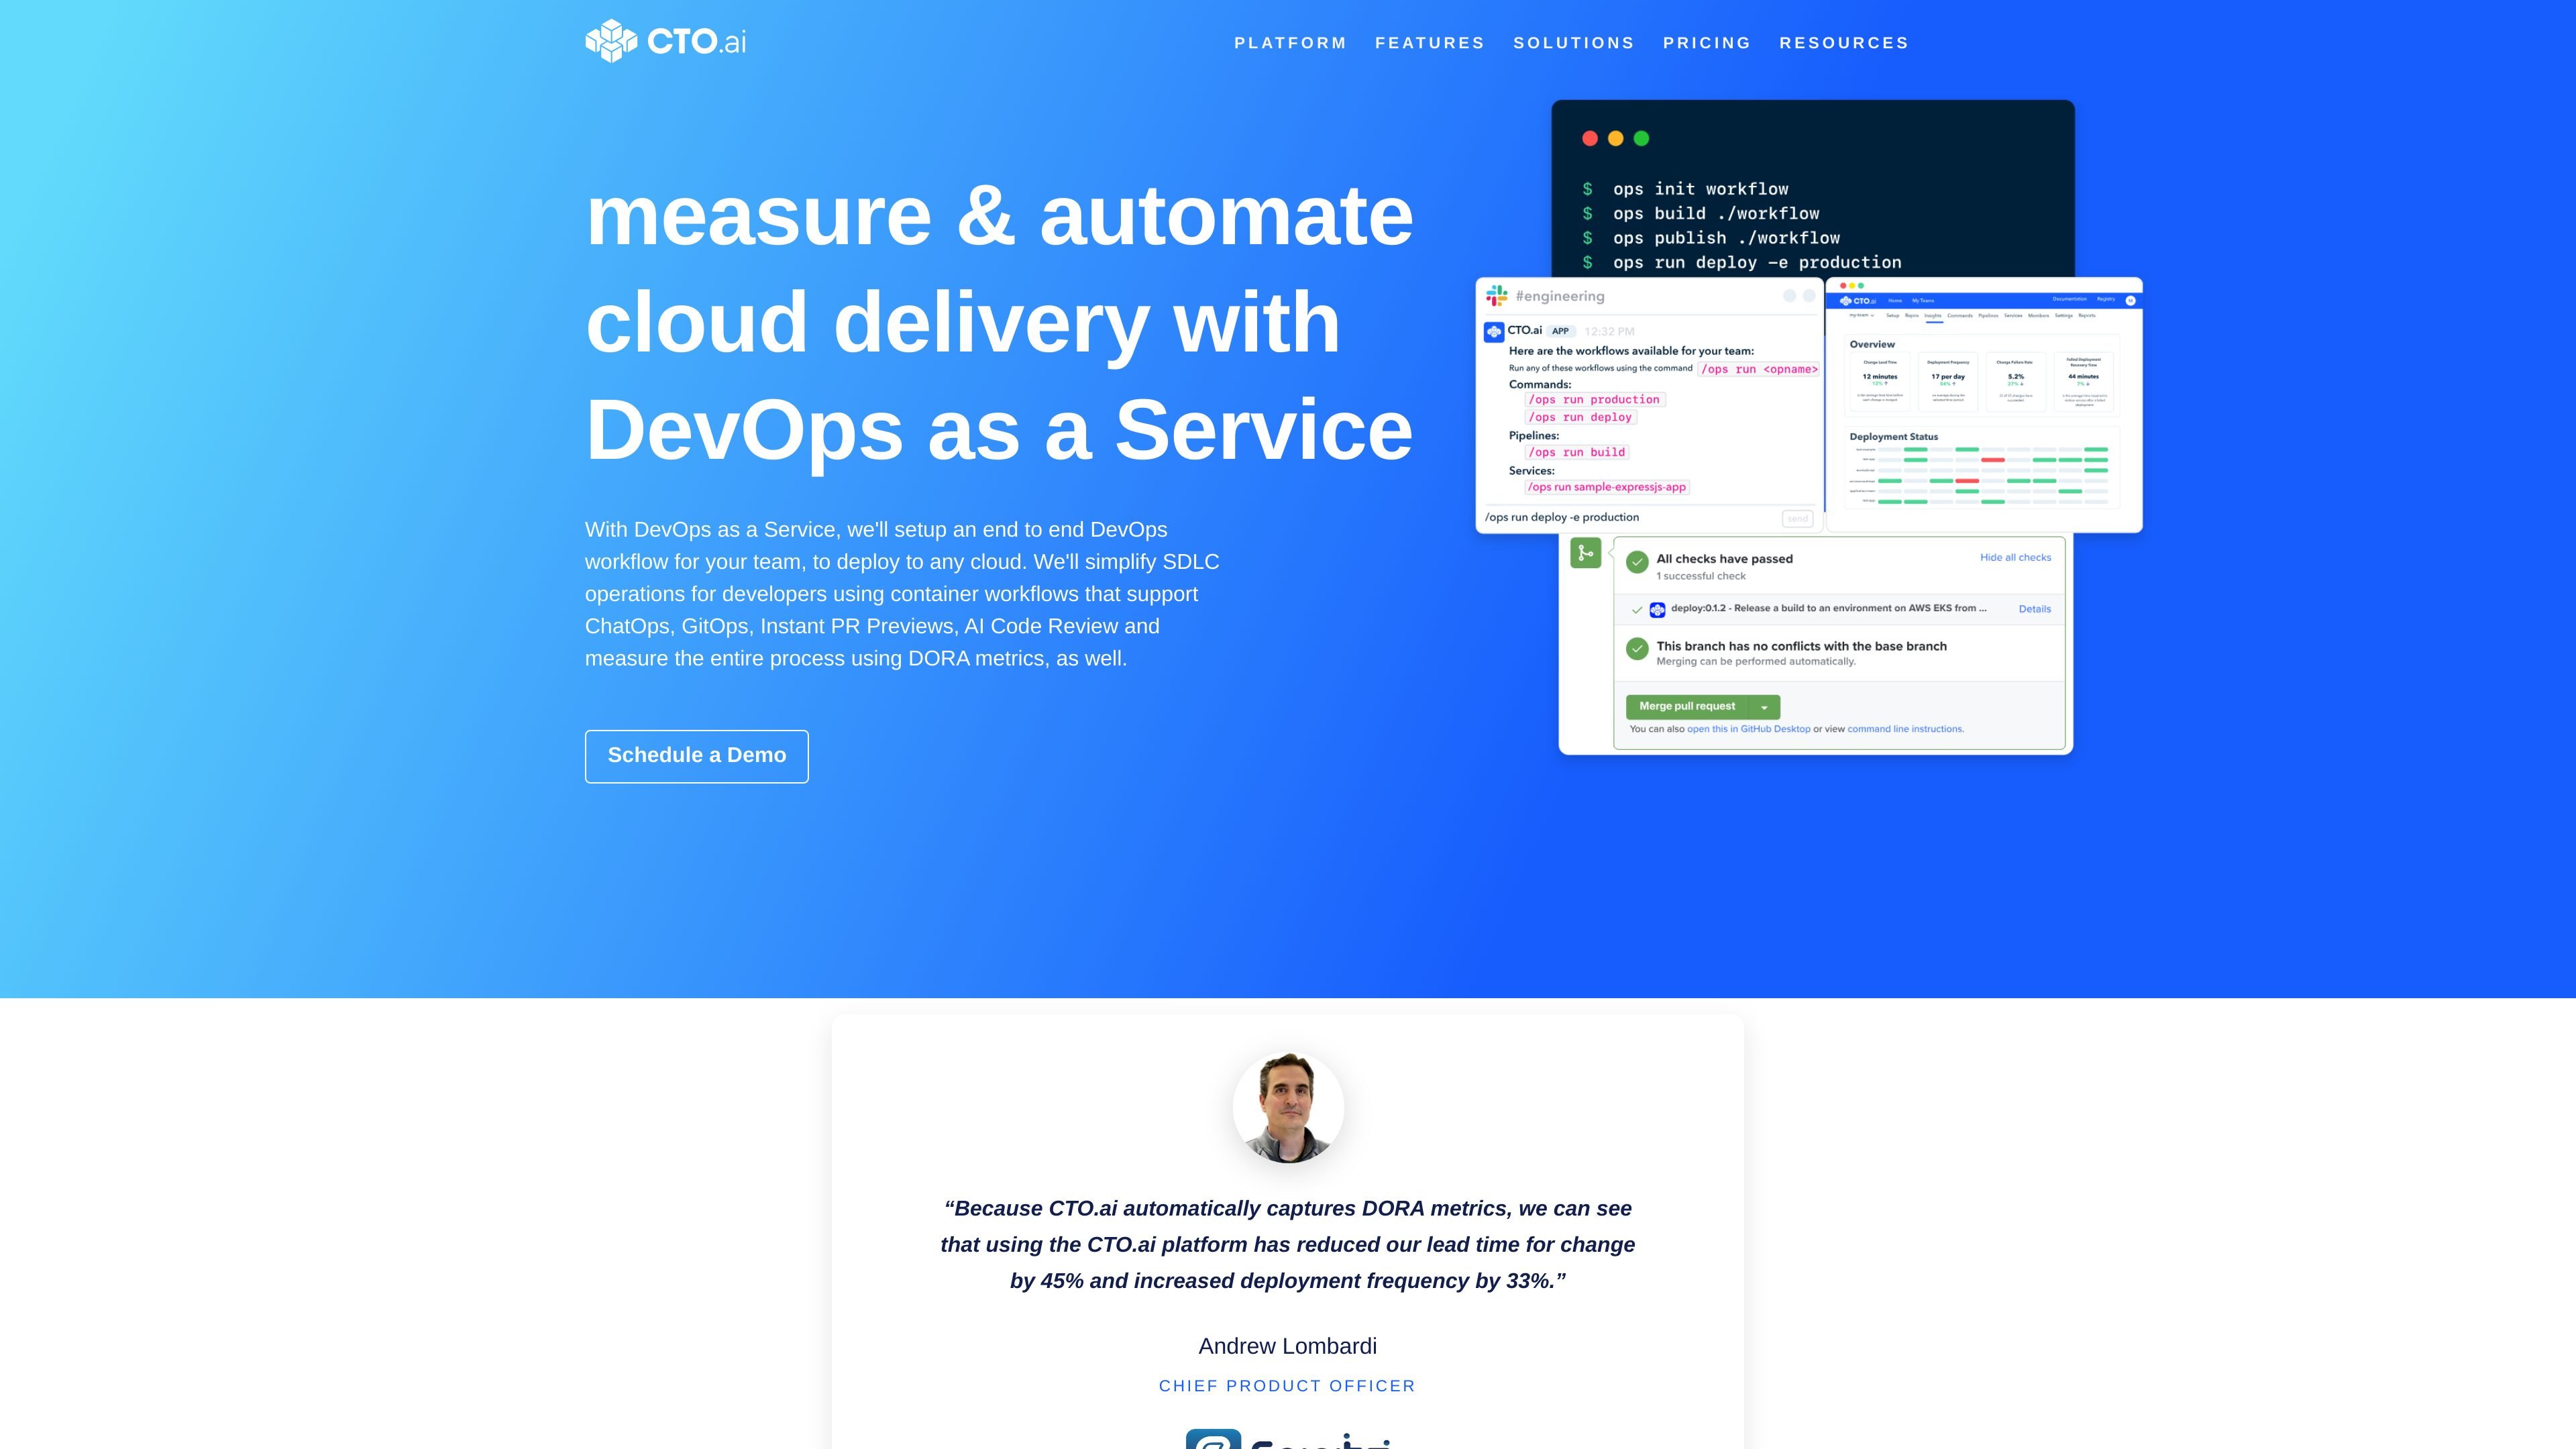This screenshot has height=1449, width=2576.
Task: Click the Schedule a Demo button
Action: click(697, 756)
